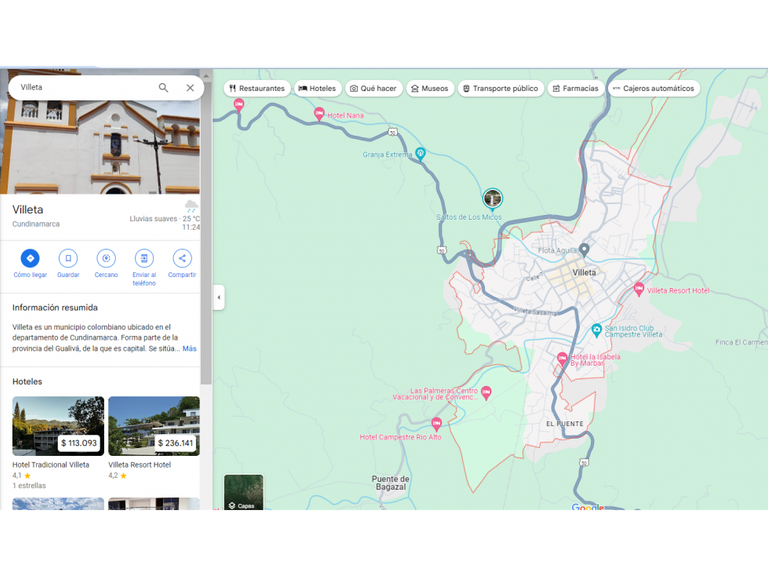Open the Capas layers thumbnail
Screen dimensions: 768x576
[x=243, y=492]
